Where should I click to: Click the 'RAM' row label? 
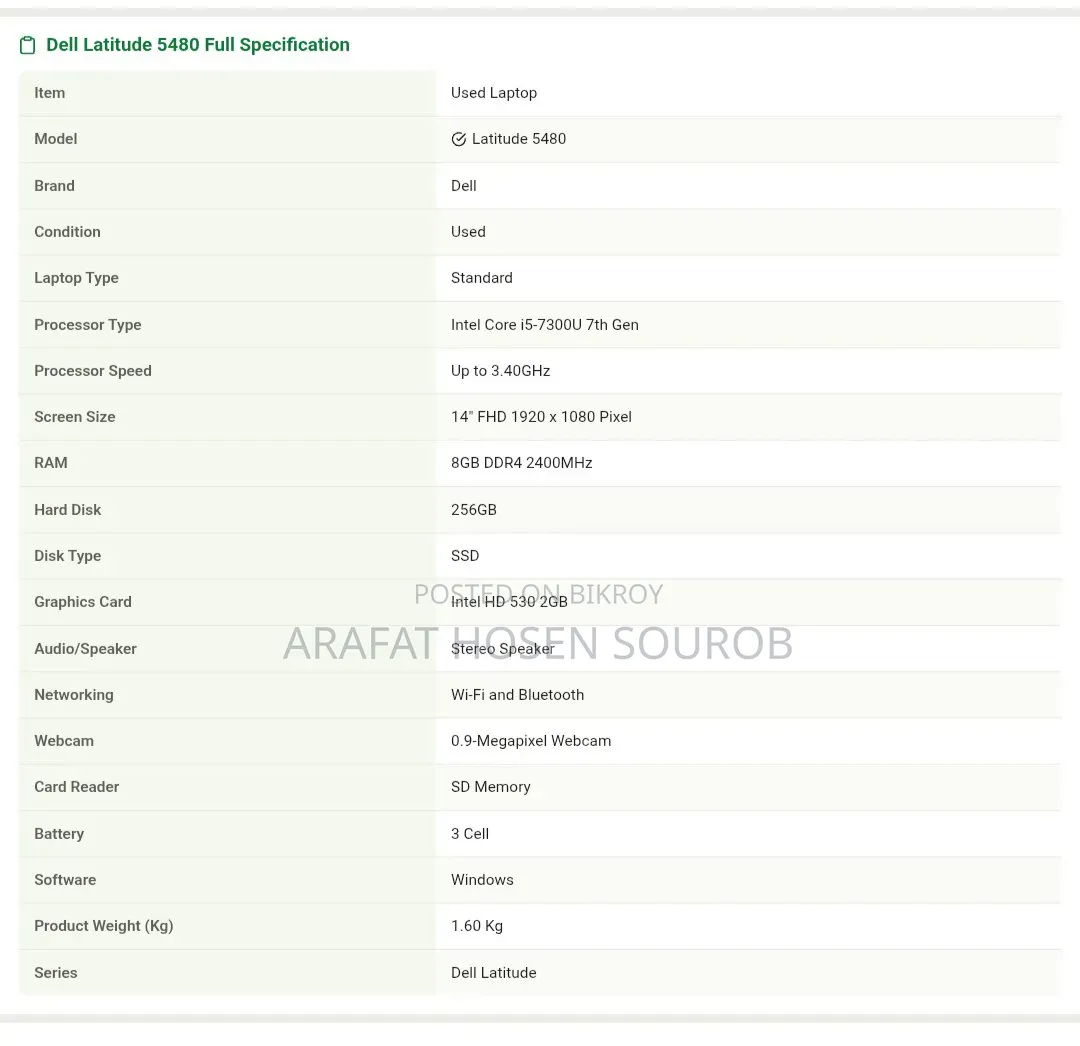[x=51, y=463]
